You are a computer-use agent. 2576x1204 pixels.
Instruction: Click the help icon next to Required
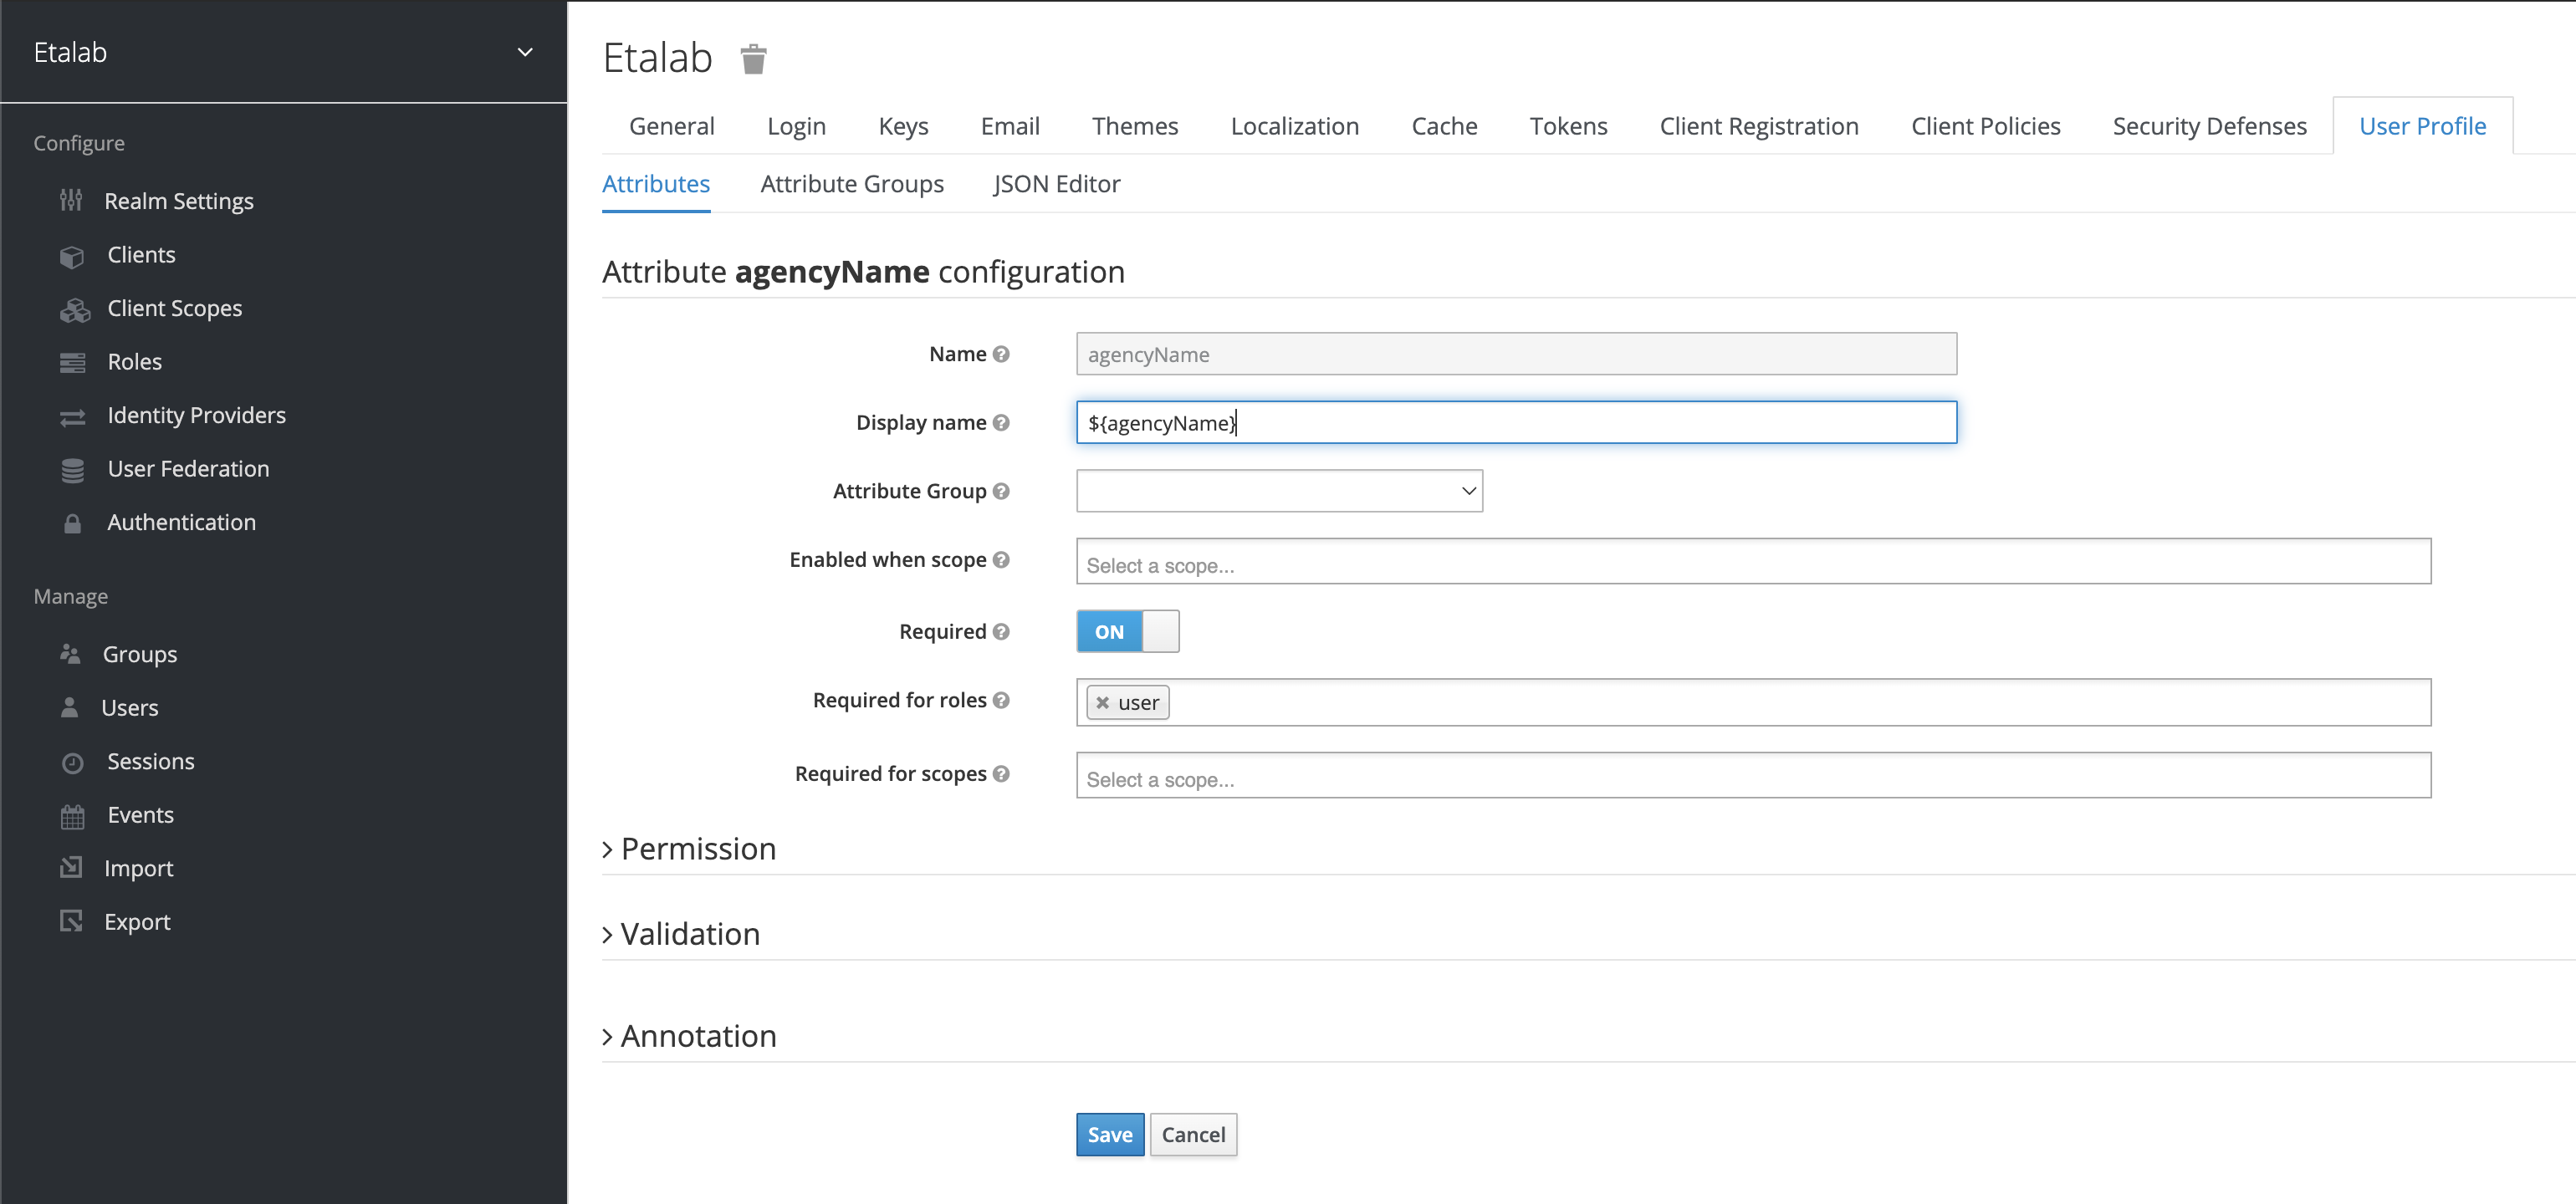(1002, 631)
